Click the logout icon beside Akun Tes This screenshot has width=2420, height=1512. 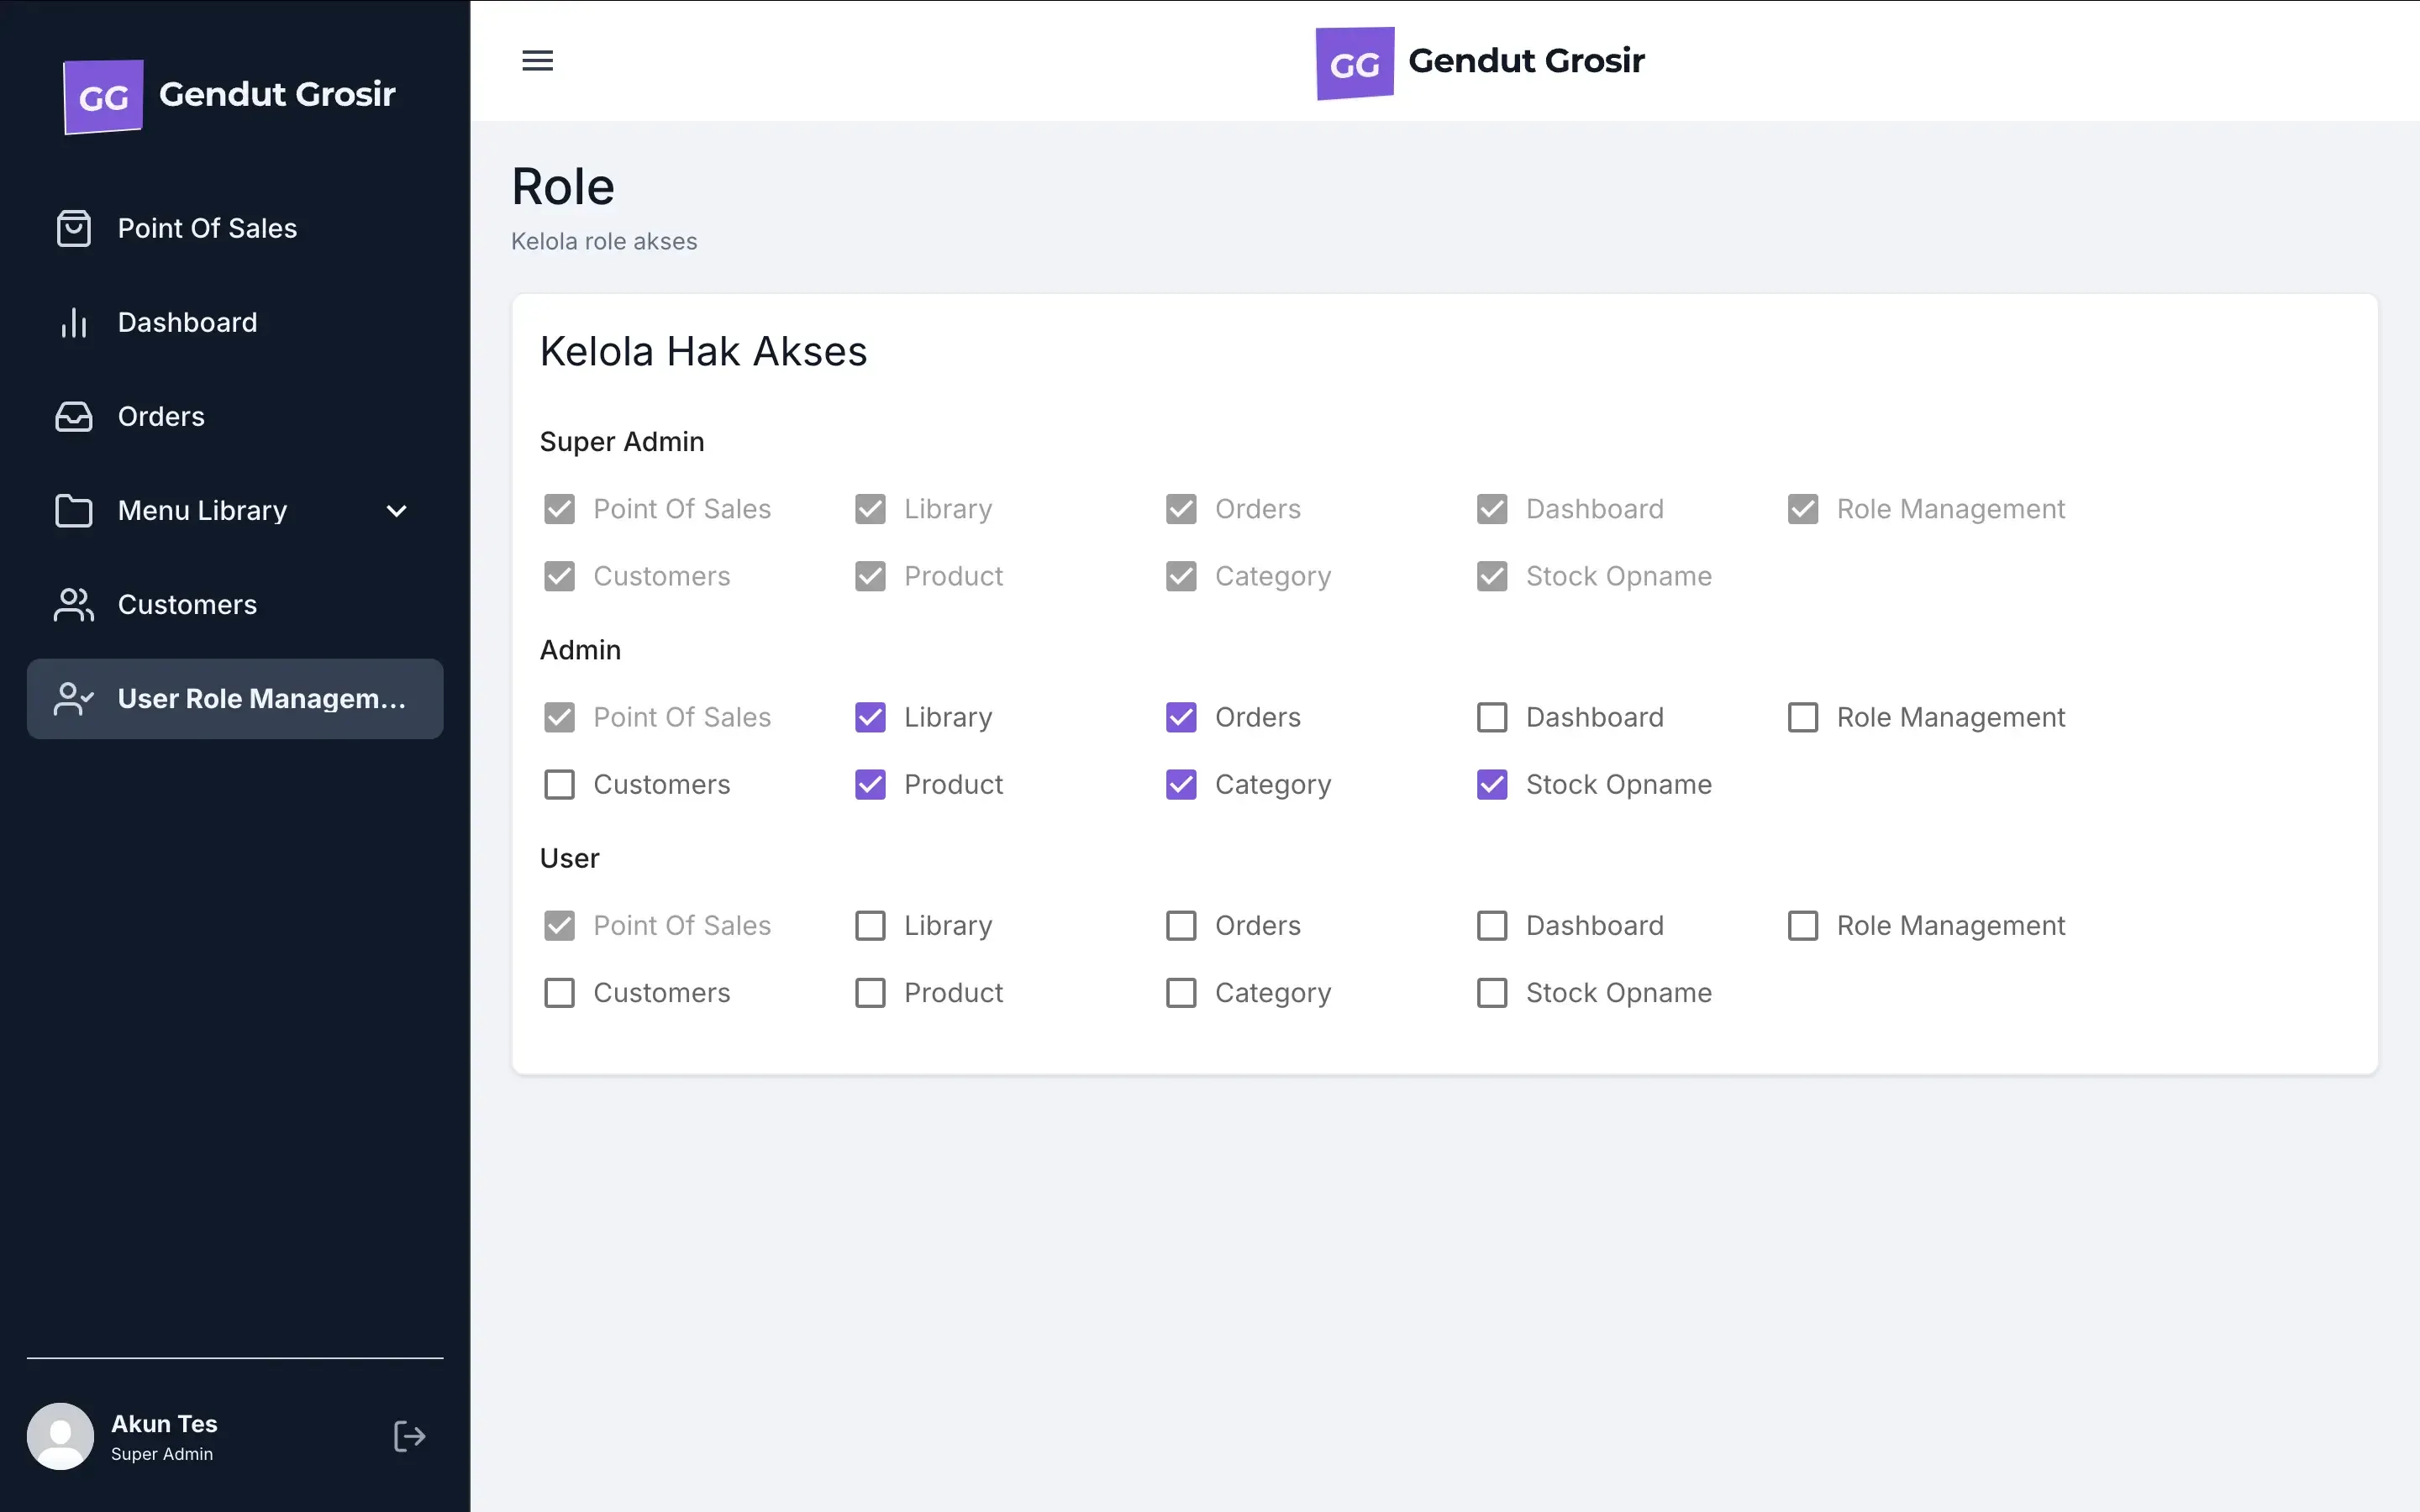coord(409,1436)
